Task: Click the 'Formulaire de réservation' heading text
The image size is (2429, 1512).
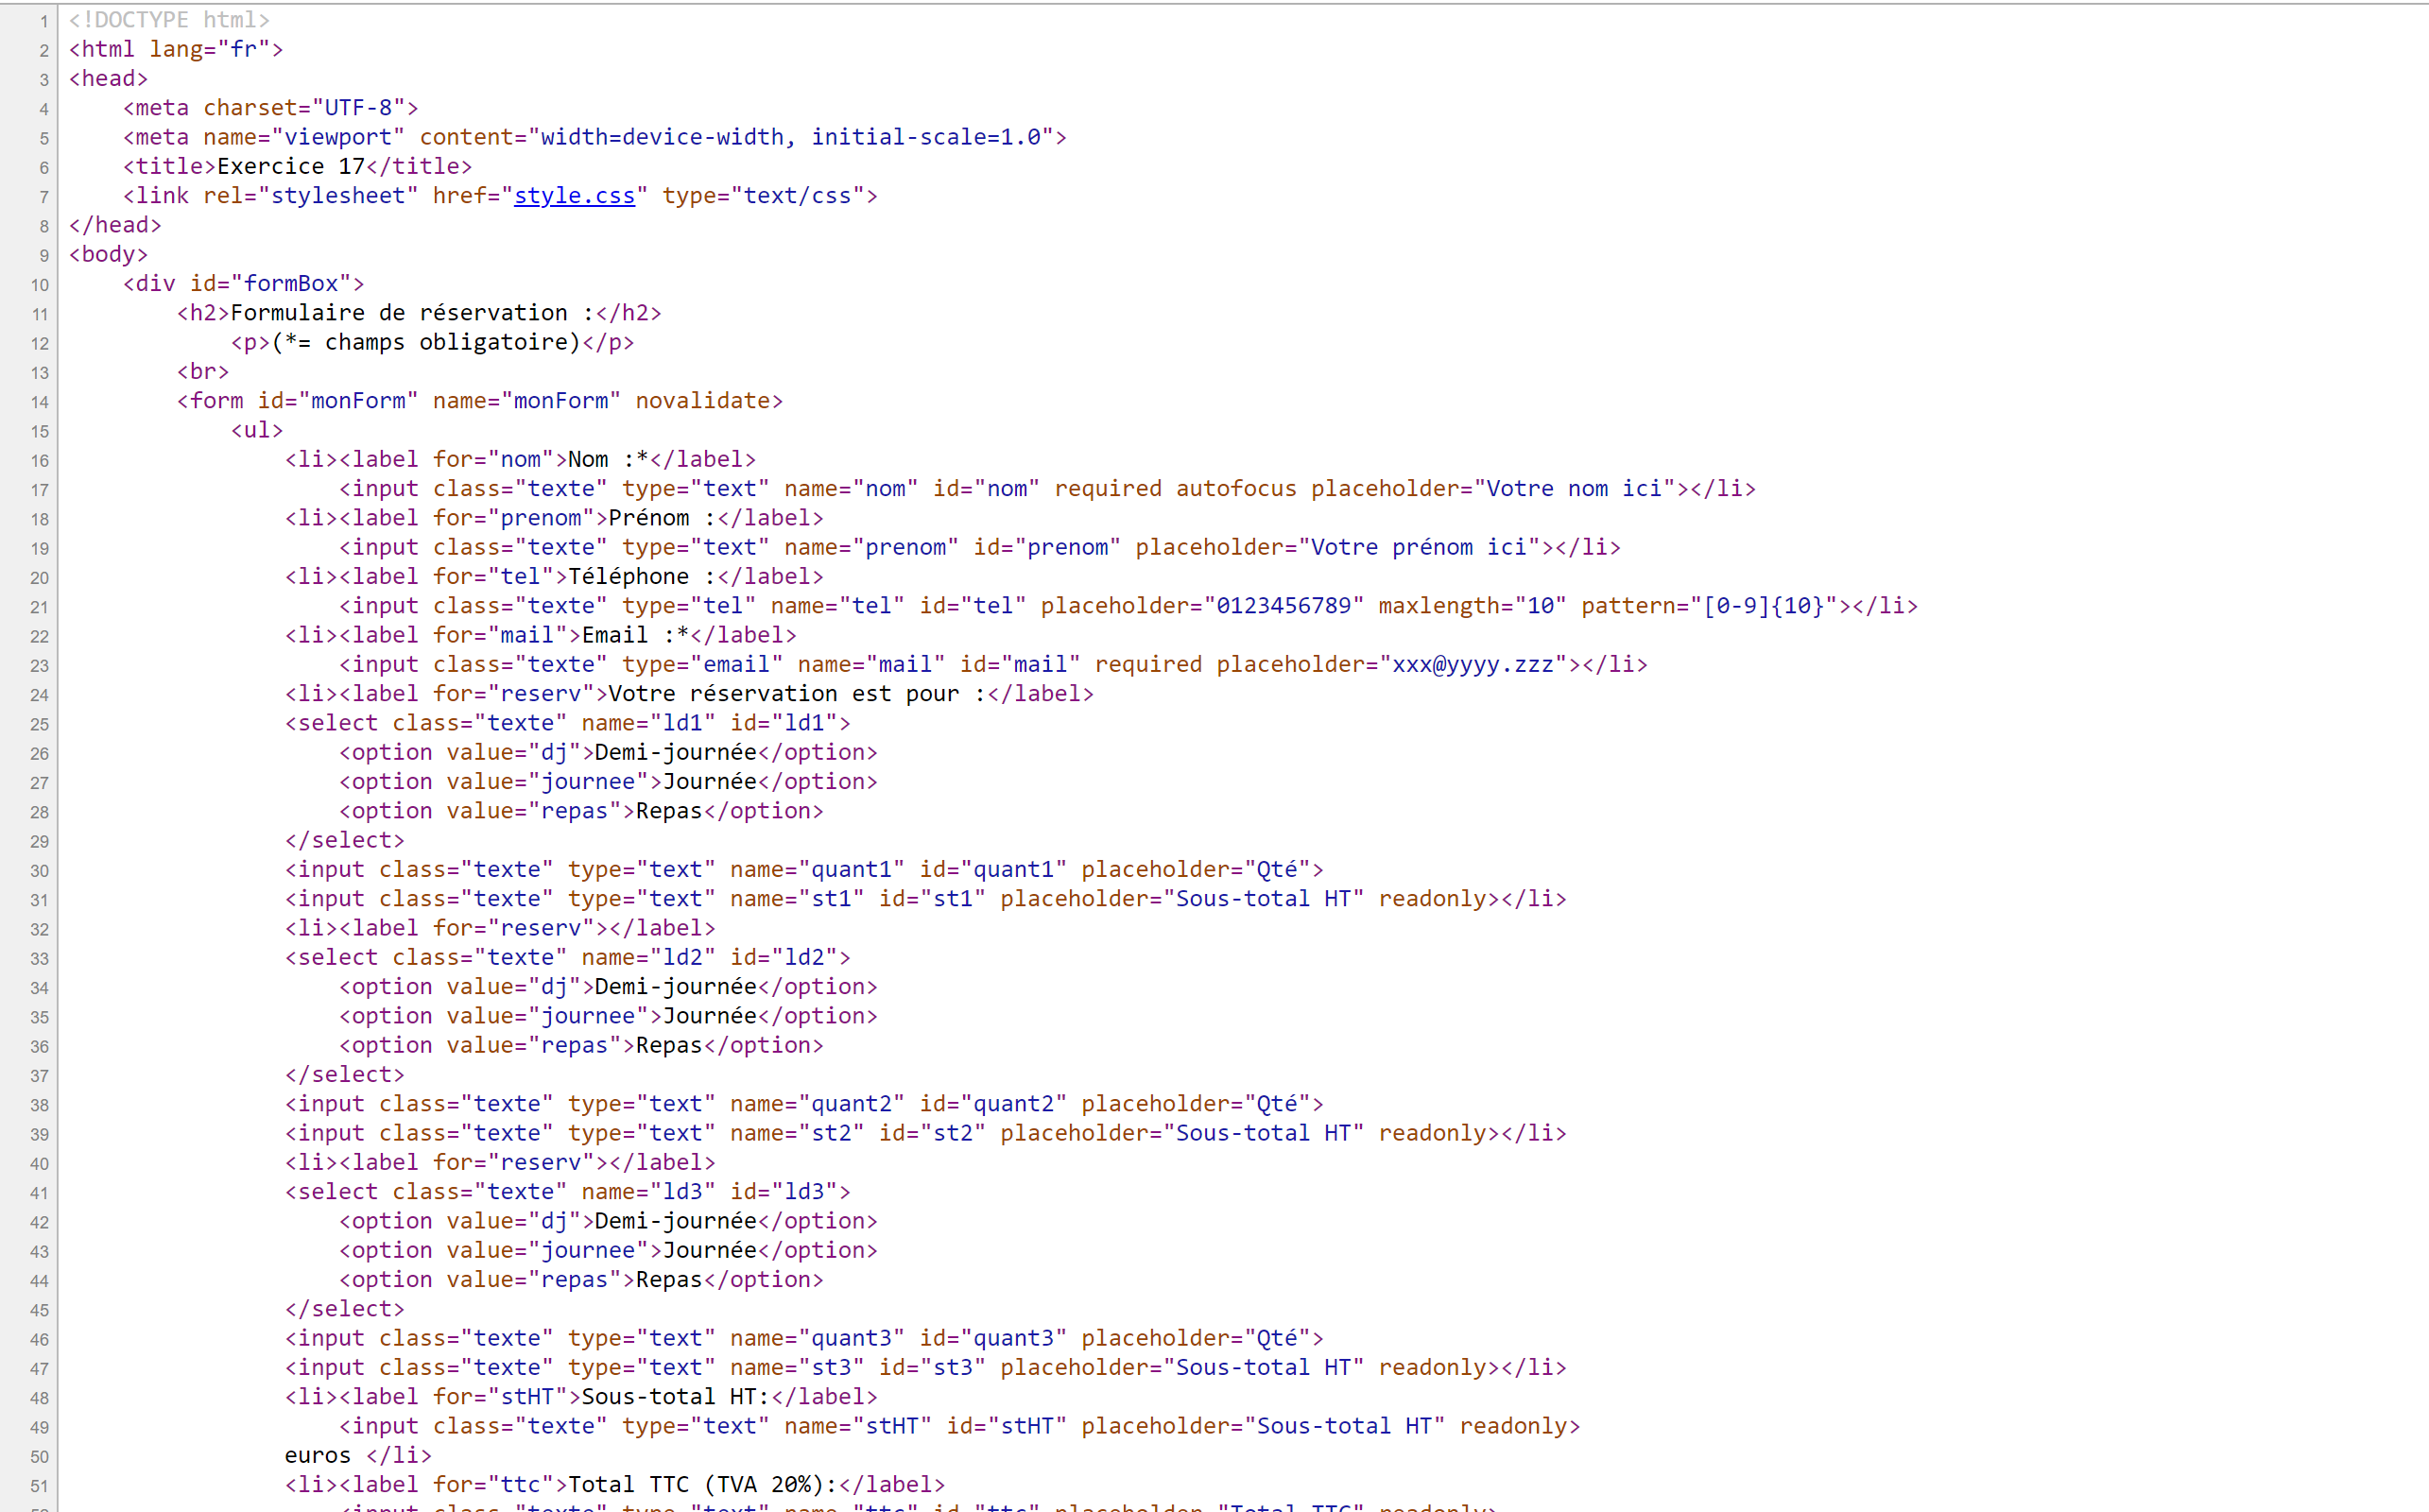Action: coord(398,313)
